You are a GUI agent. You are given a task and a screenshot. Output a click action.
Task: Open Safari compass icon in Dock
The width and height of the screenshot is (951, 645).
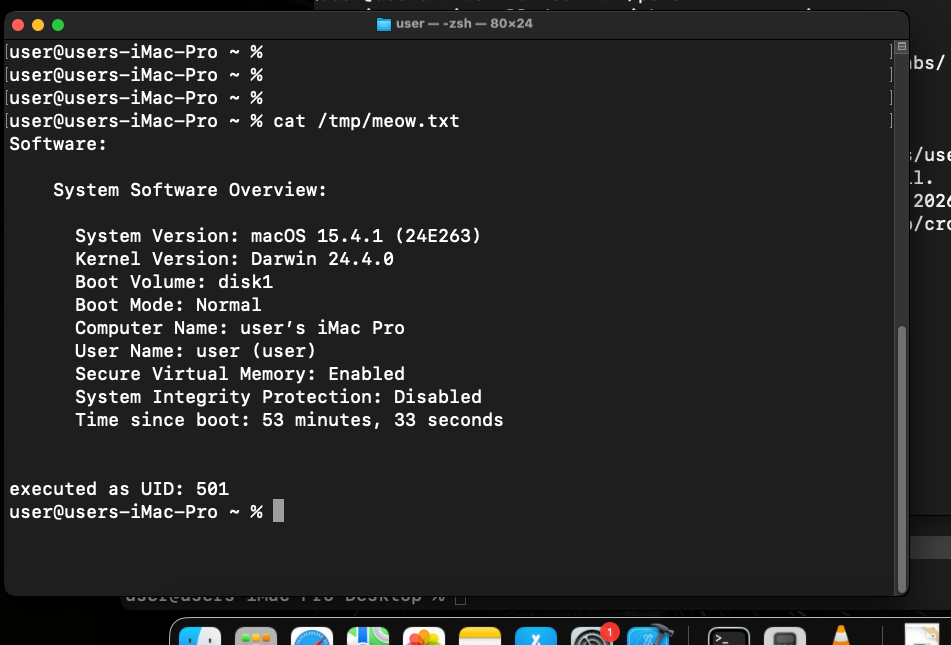tap(312, 637)
